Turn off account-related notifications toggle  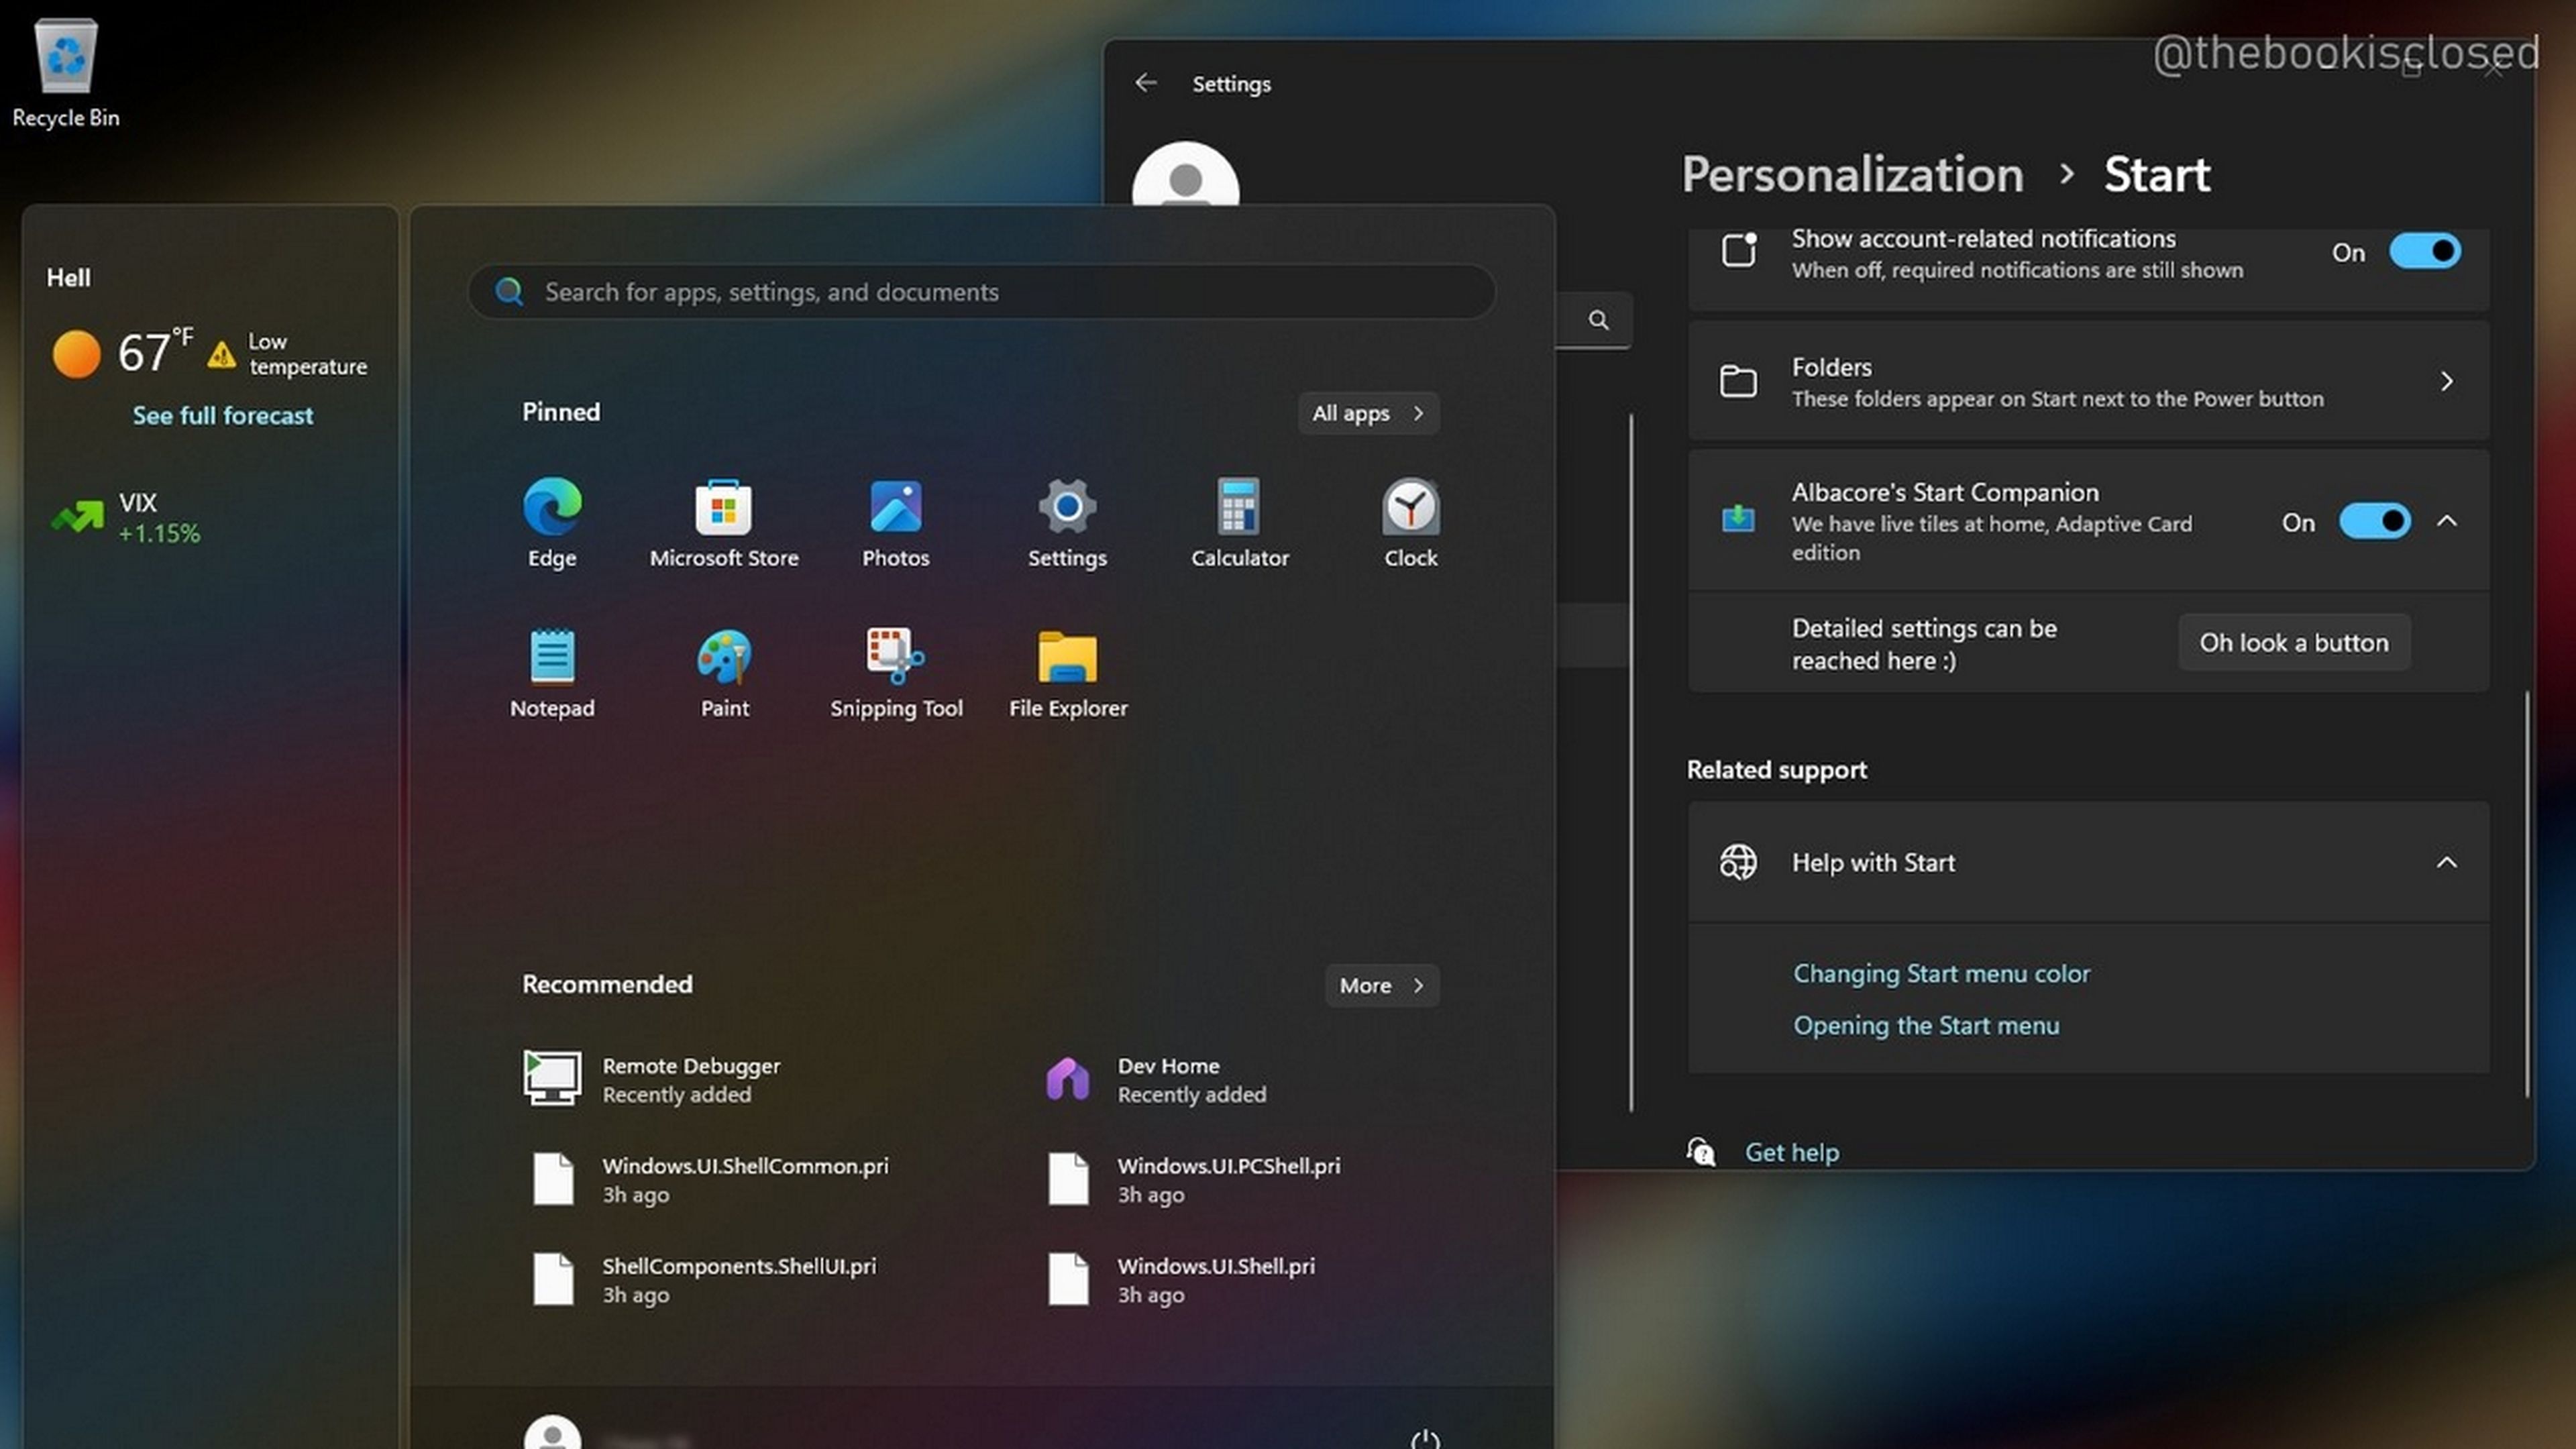coord(2425,251)
